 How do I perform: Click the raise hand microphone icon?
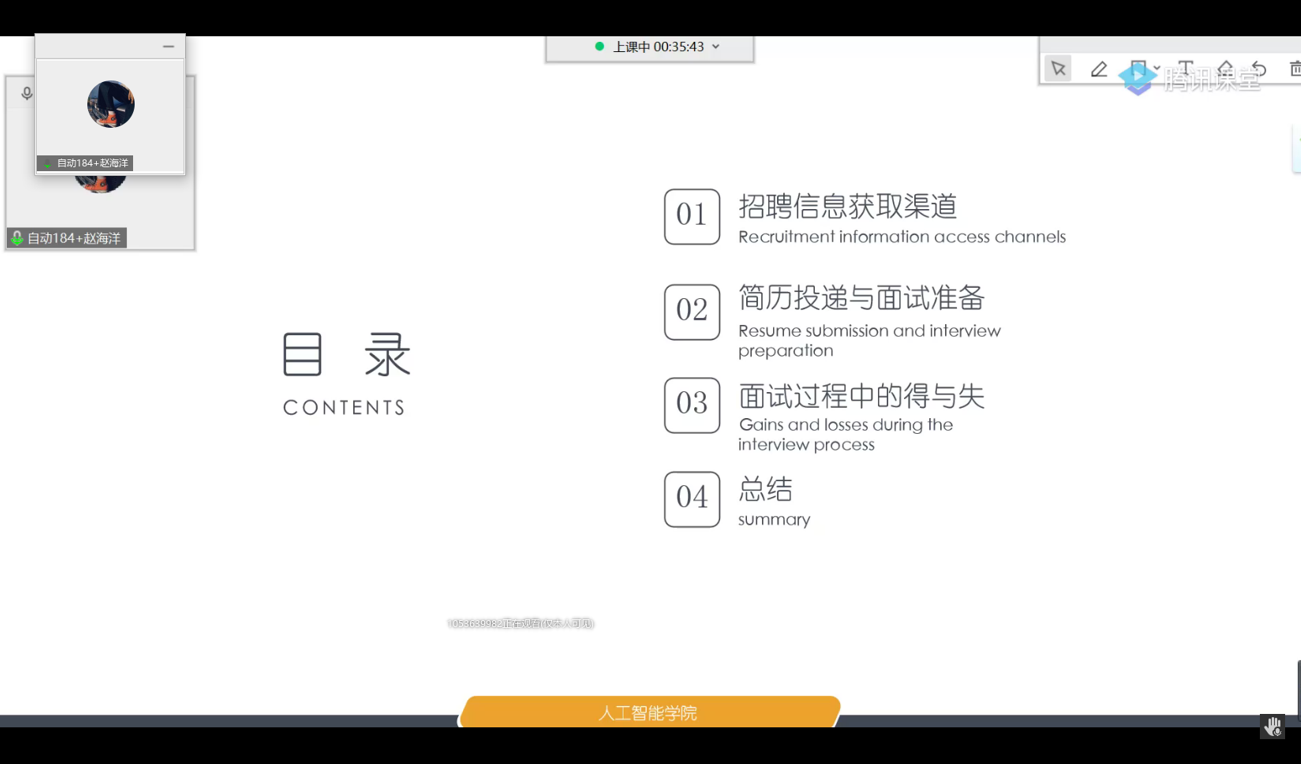pos(1272,727)
